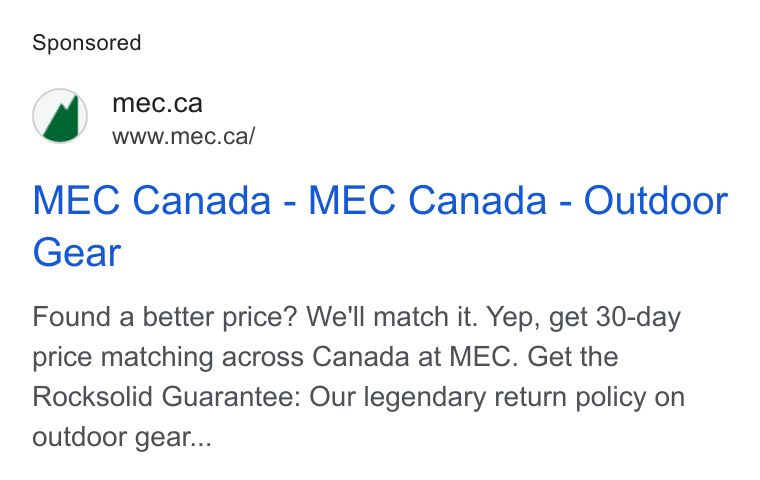The image size is (760, 480).
Task: Open the mec.ca site name
Action: coord(157,103)
